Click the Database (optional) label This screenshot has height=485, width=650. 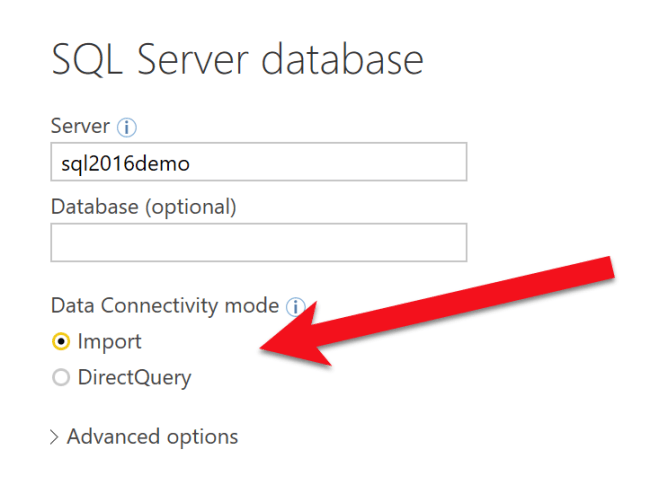pyautogui.click(x=143, y=207)
